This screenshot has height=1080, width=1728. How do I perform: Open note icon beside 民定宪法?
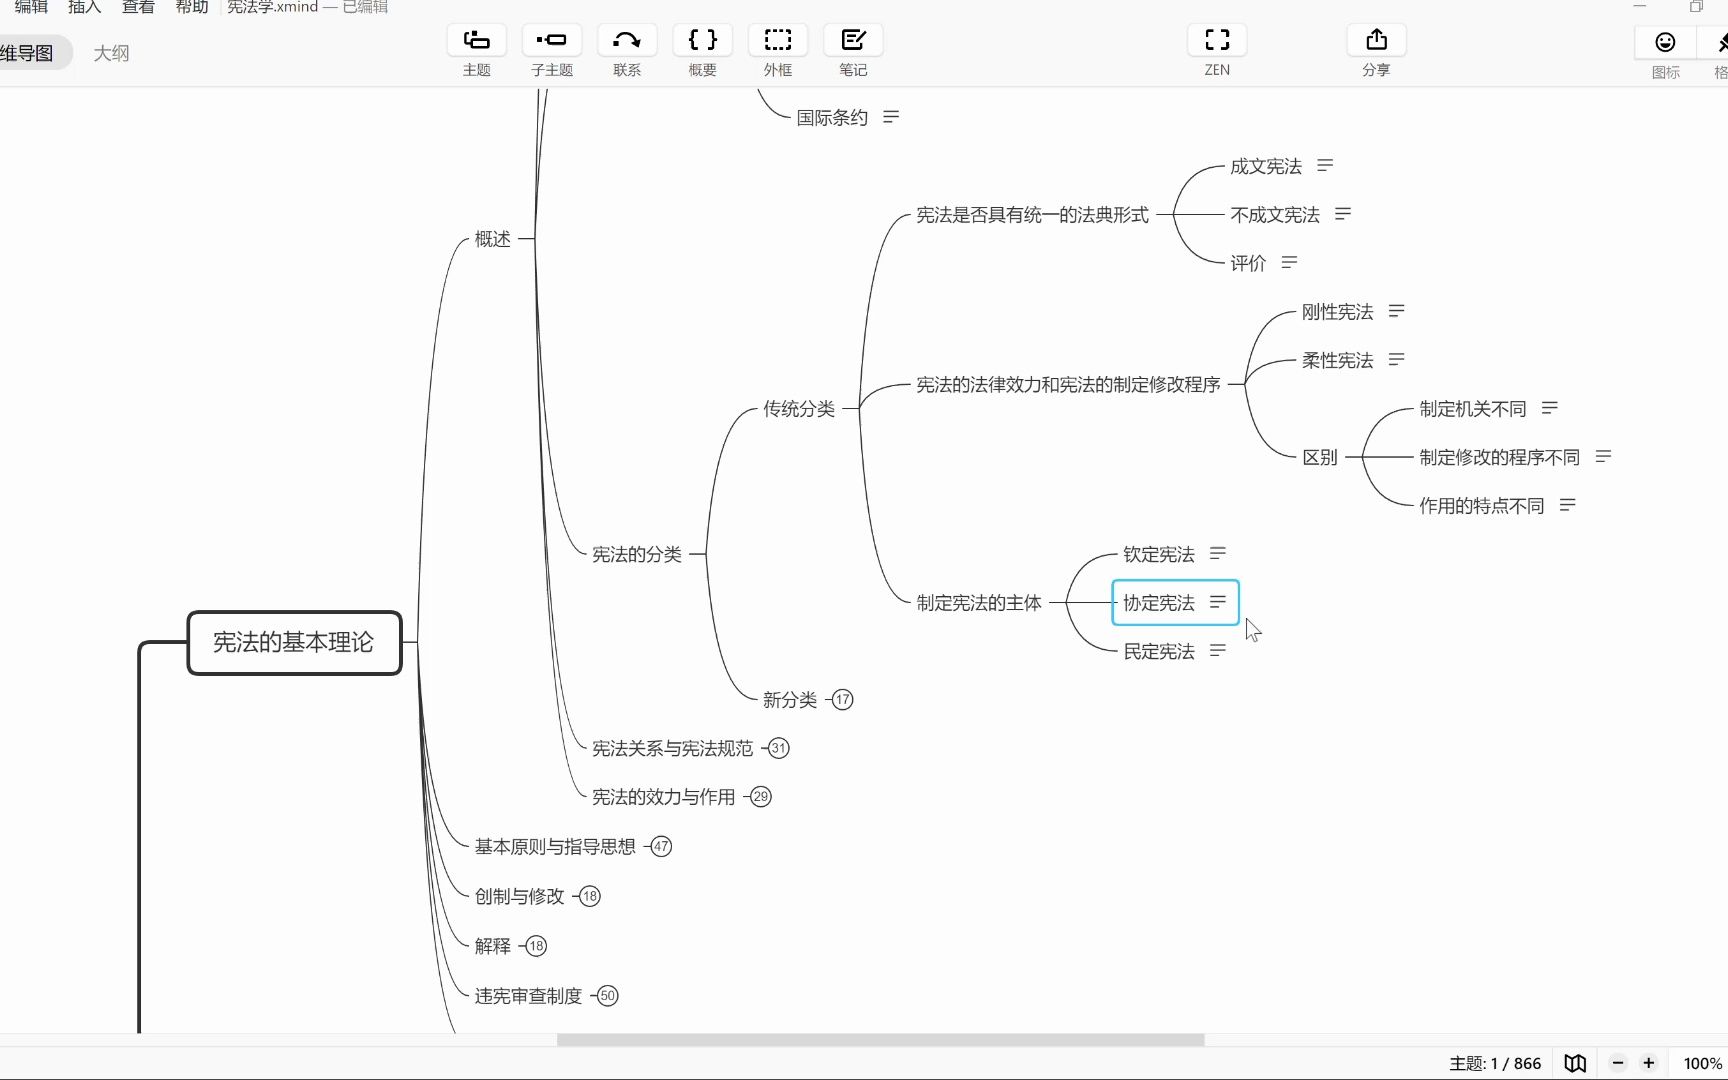pyautogui.click(x=1218, y=650)
